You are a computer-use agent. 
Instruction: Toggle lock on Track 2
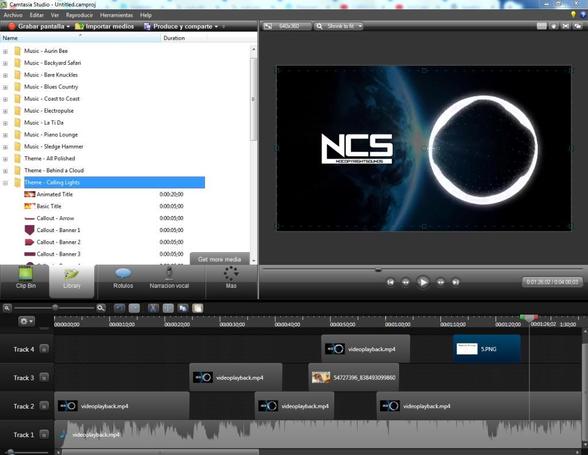coord(44,405)
